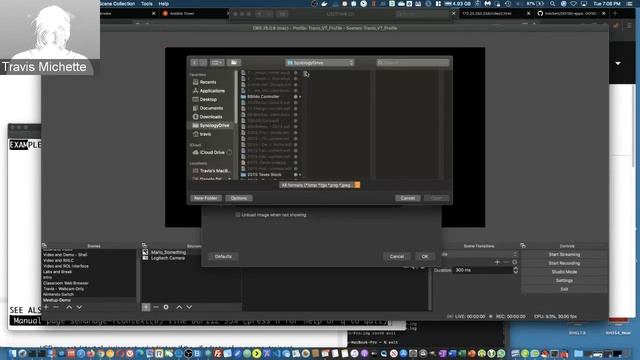Adjust transition duration stepper
Screen dimensions: 640x360
516,270
